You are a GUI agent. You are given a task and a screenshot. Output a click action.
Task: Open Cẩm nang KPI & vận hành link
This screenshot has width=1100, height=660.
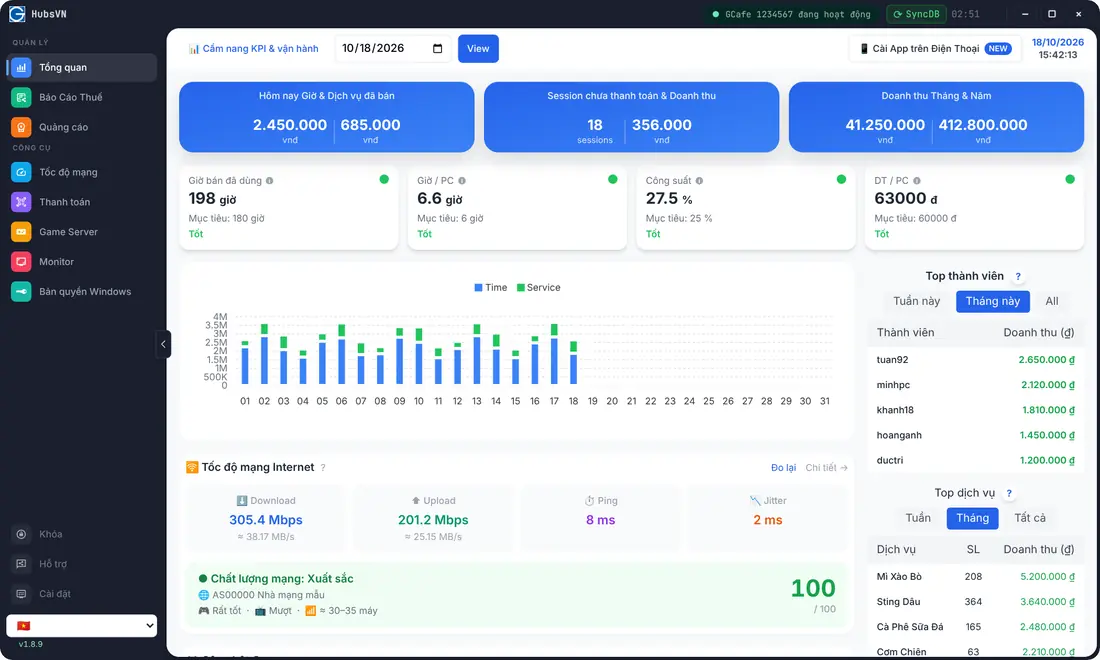point(253,48)
